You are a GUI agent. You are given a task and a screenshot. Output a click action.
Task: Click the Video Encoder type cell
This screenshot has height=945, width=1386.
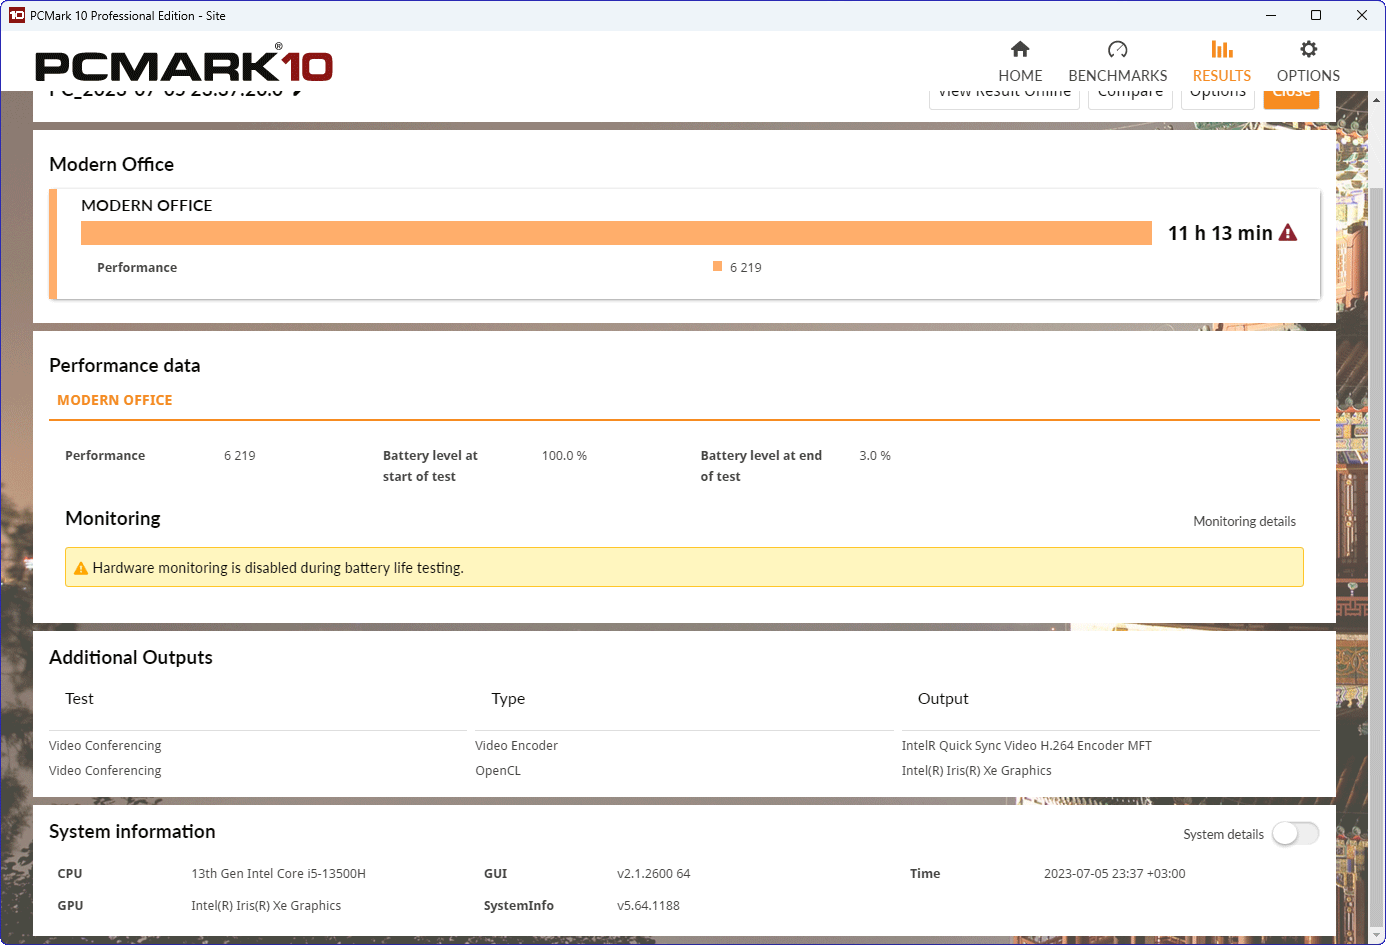click(x=516, y=745)
